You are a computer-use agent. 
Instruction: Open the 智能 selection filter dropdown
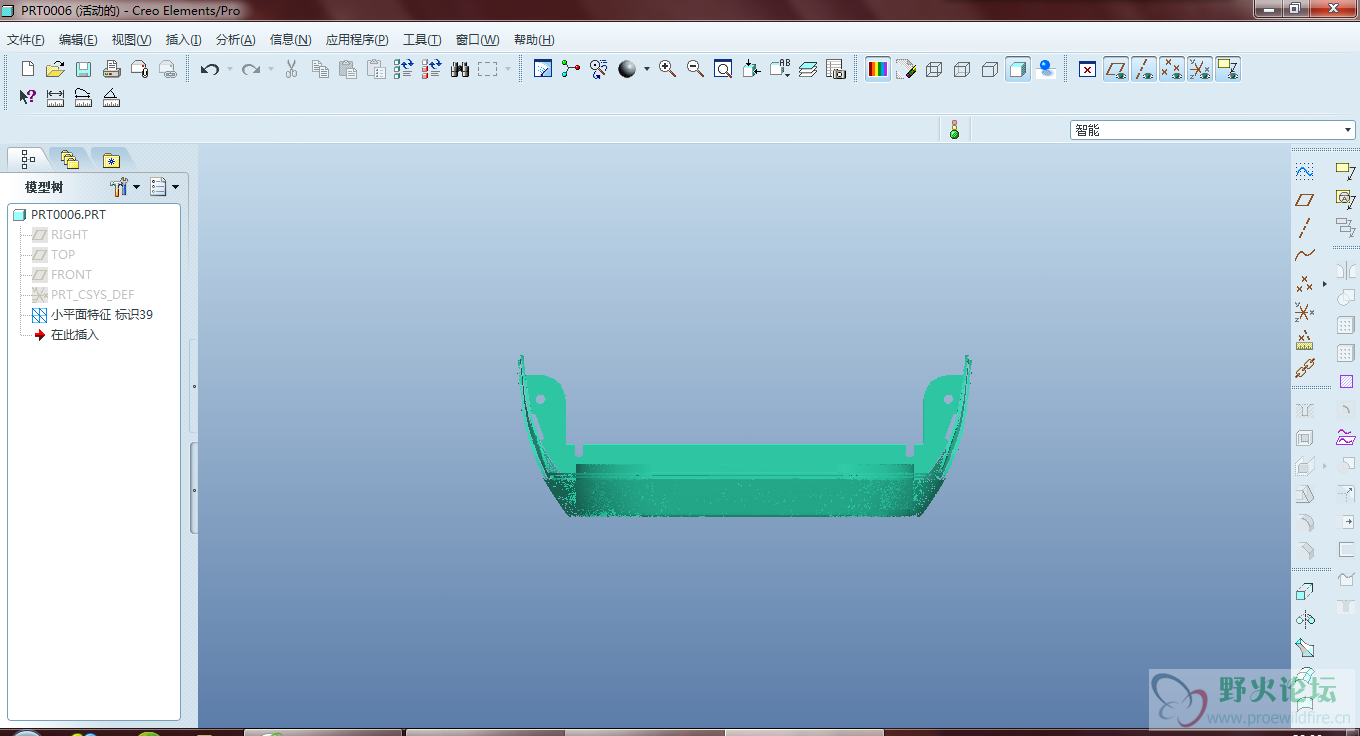click(x=1213, y=130)
